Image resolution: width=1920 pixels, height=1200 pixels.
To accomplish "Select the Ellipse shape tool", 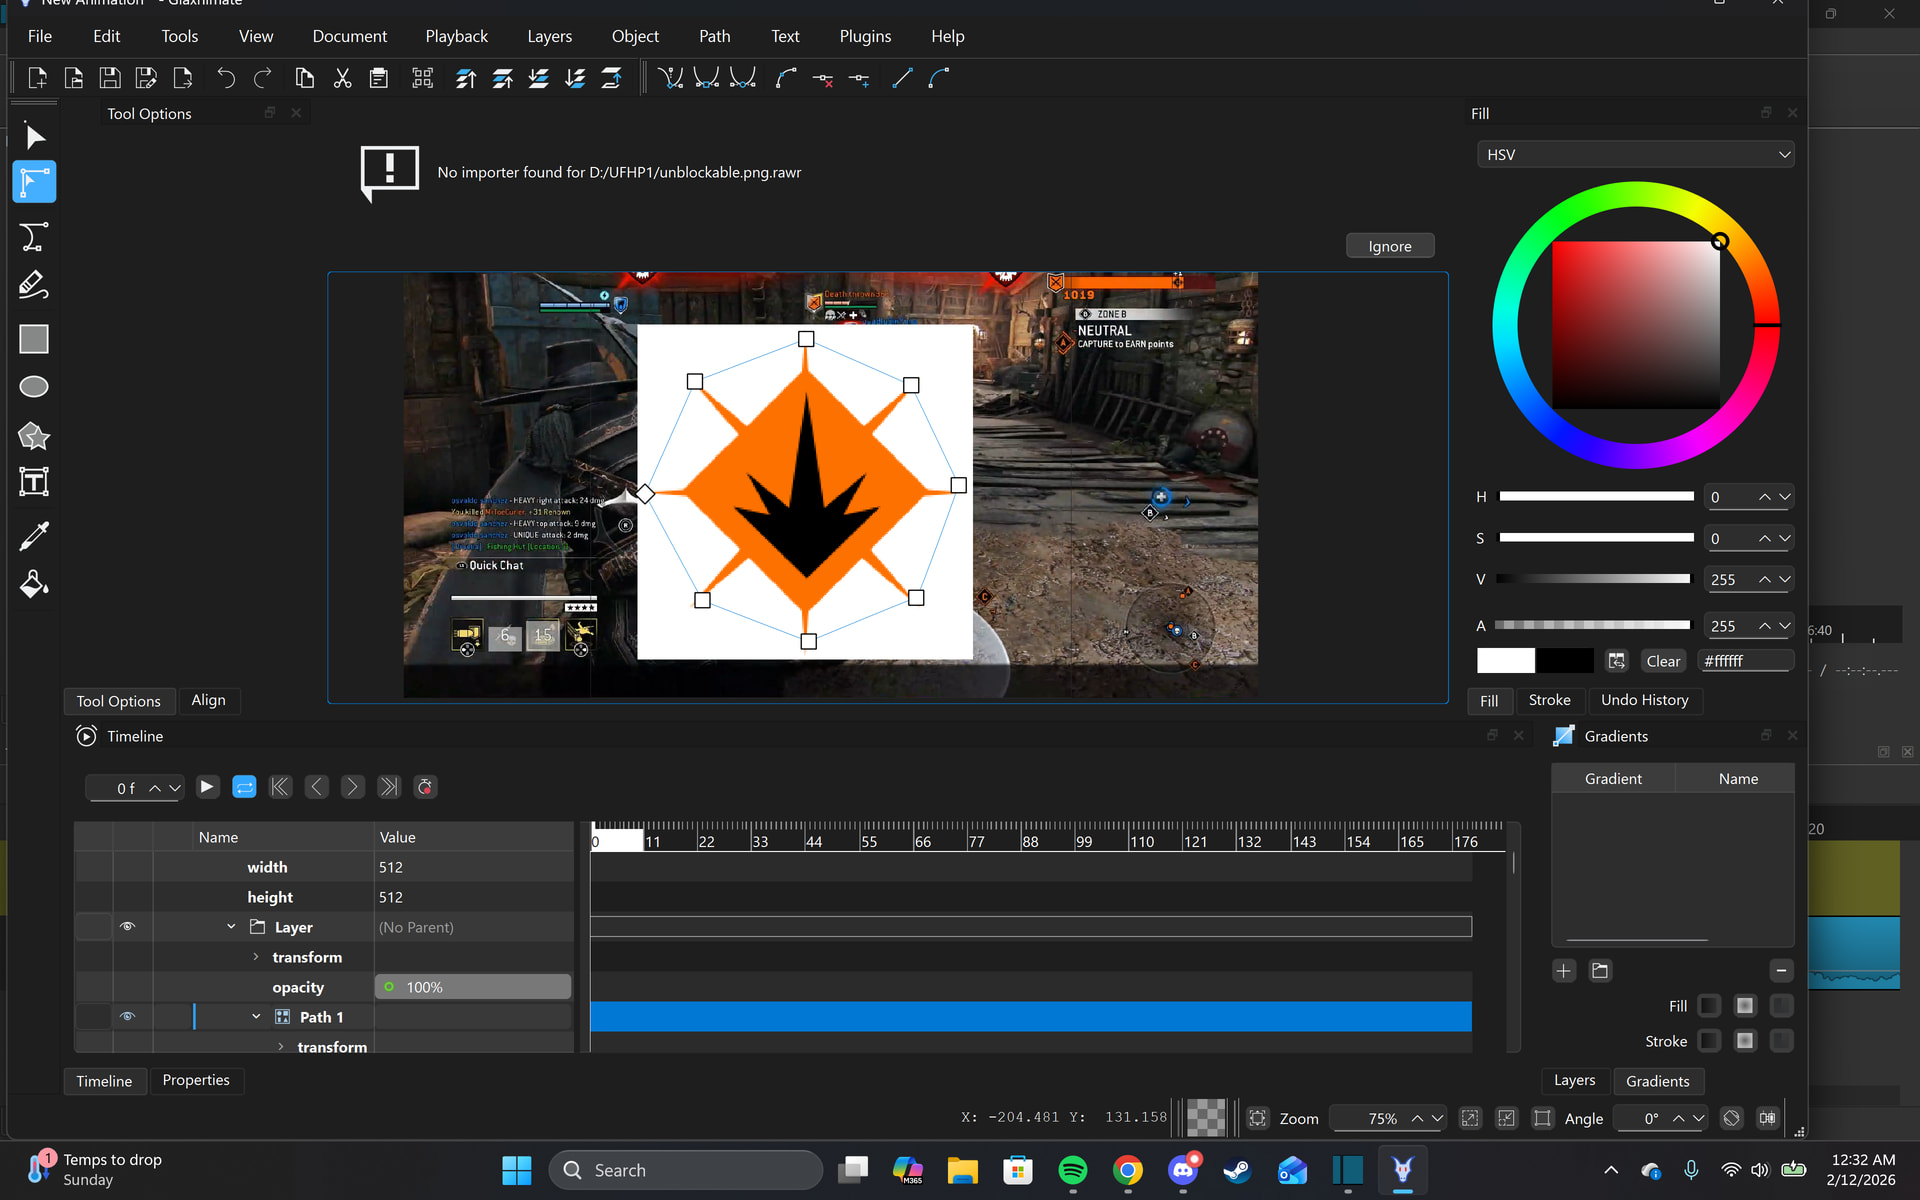I will pos(34,387).
